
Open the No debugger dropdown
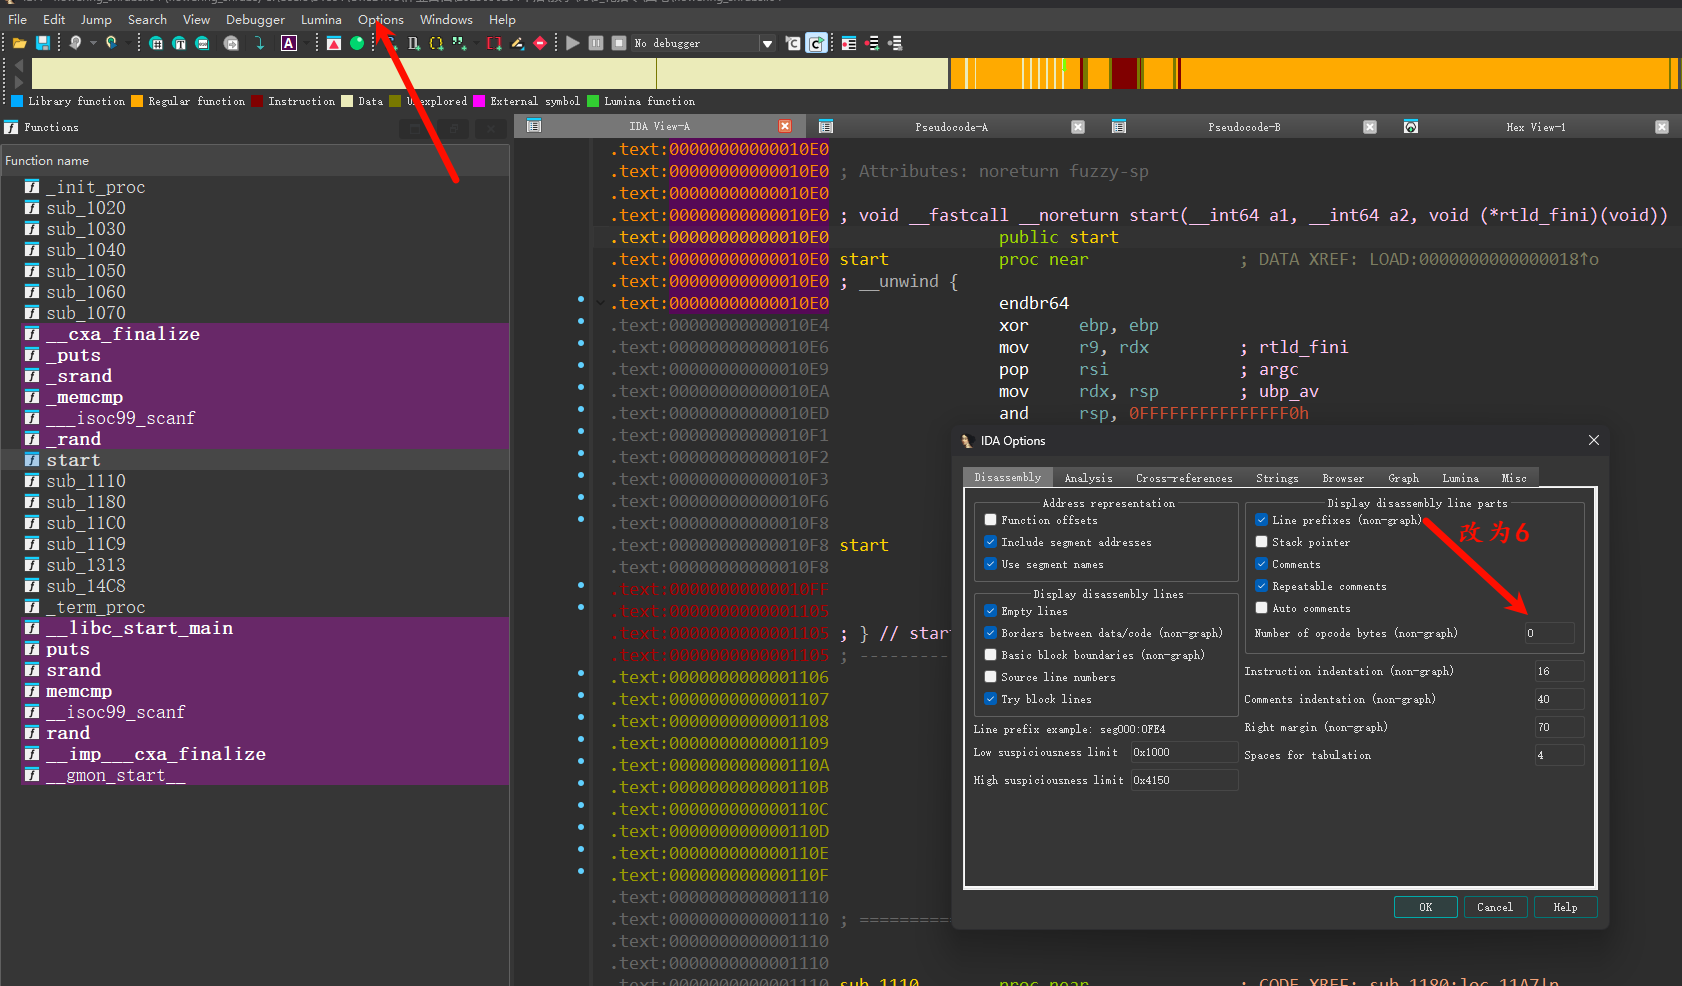pos(767,43)
